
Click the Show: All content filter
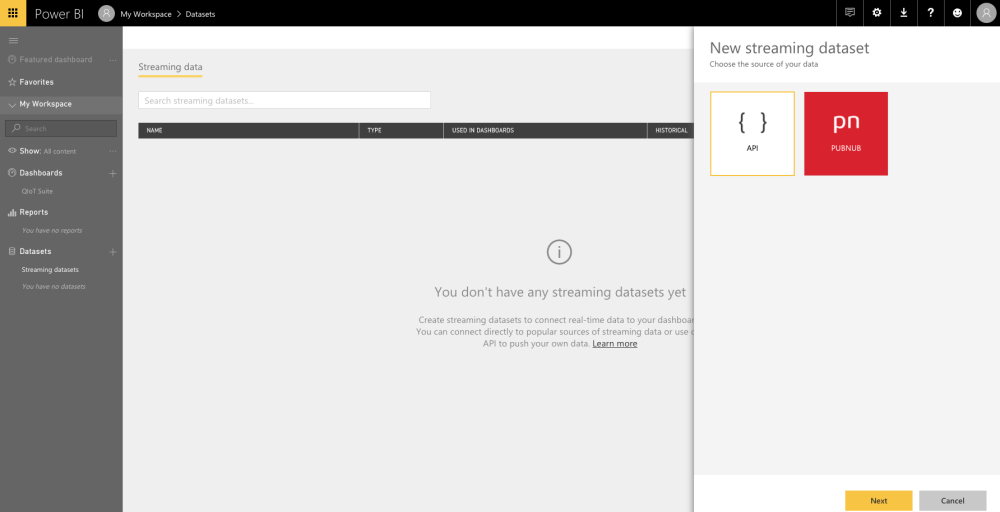(47, 151)
